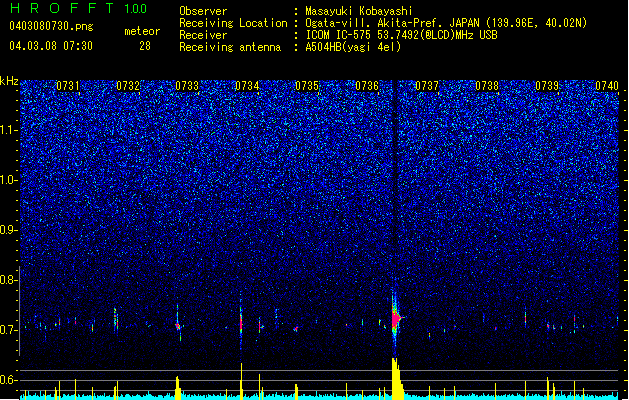629x400 pixels.
Task: Click the 0740 time marker
Action: point(607,86)
